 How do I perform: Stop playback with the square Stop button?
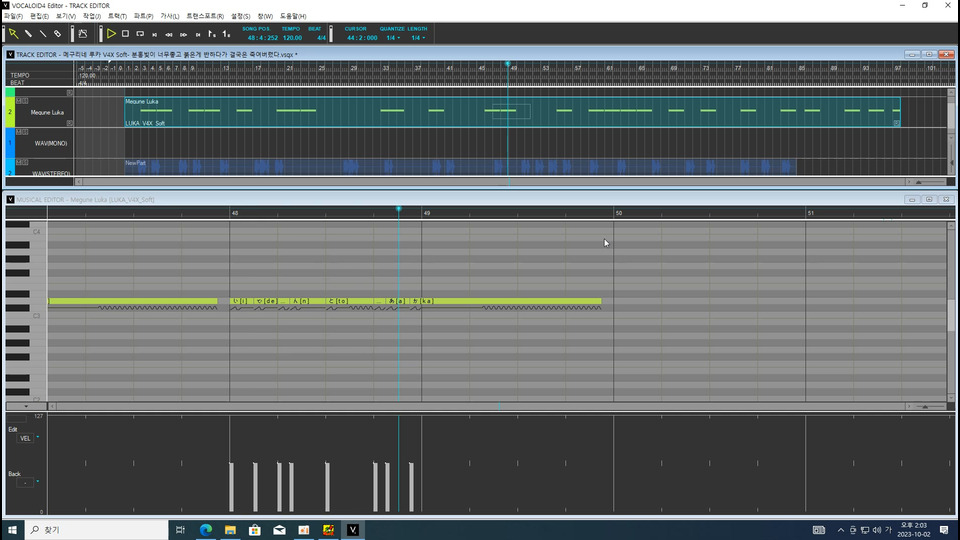[126, 34]
